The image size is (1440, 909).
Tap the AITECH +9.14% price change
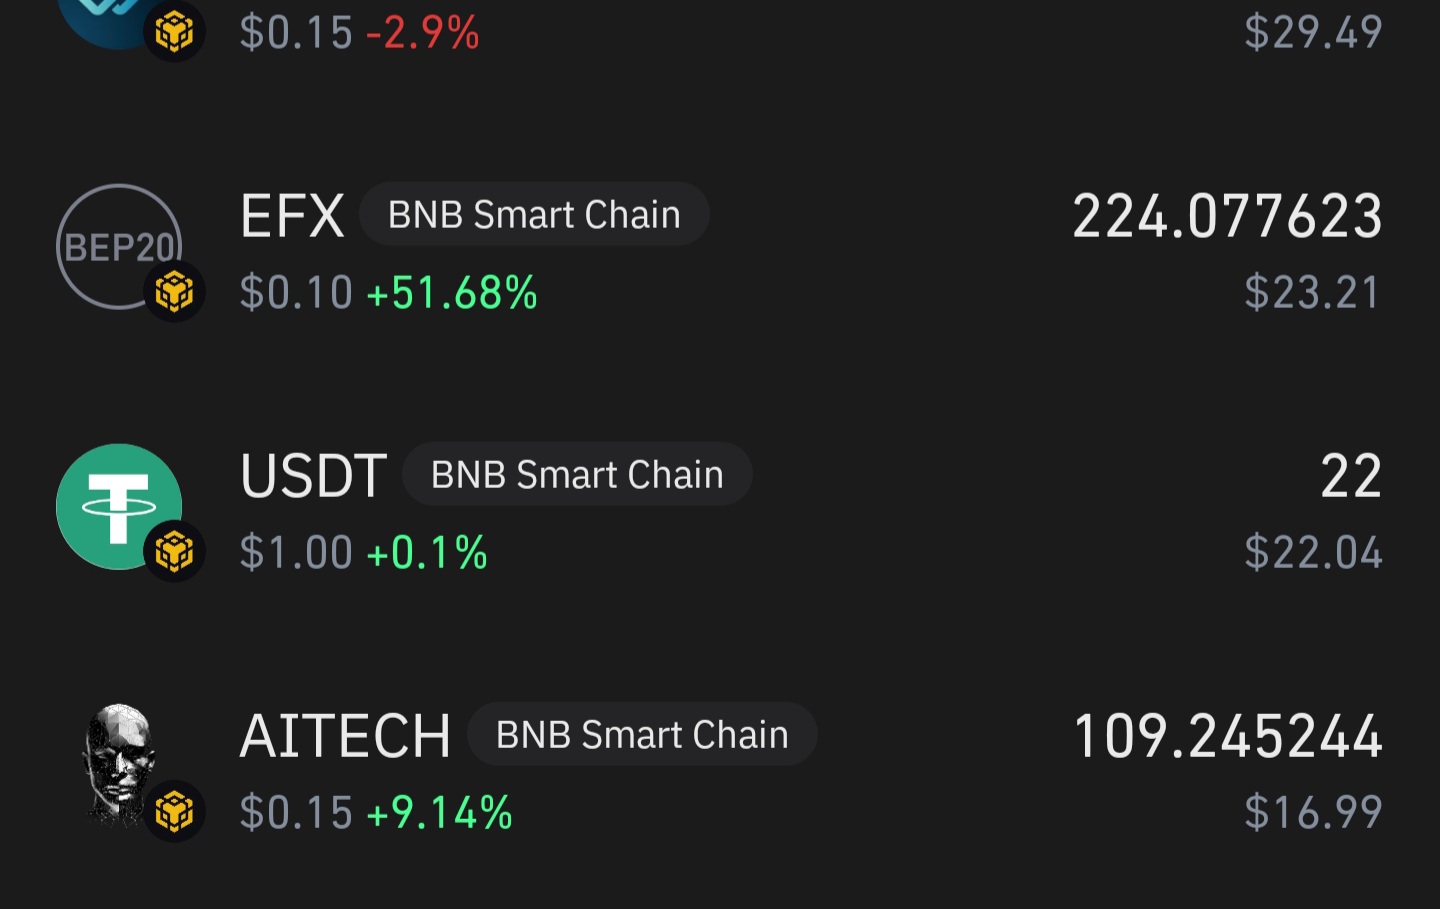440,813
